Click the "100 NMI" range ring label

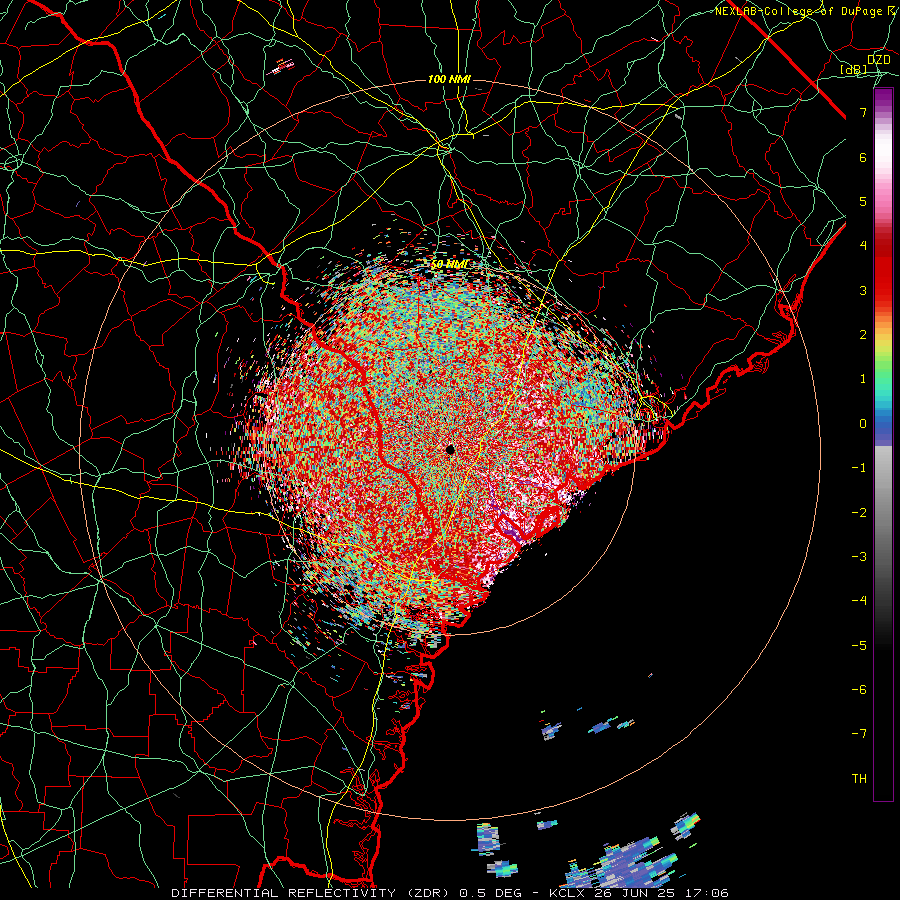449,79
